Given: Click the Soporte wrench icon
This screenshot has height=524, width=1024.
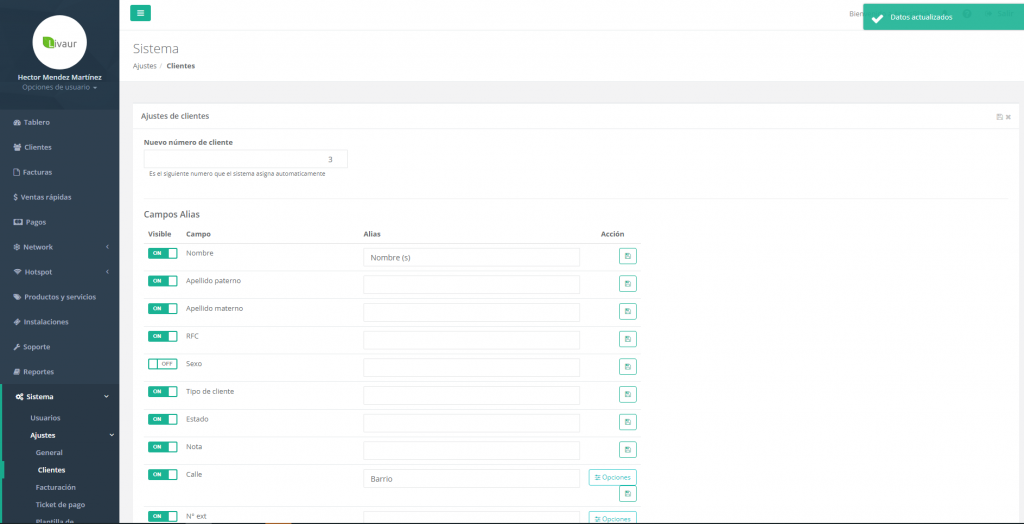Looking at the screenshot, I should (17, 347).
